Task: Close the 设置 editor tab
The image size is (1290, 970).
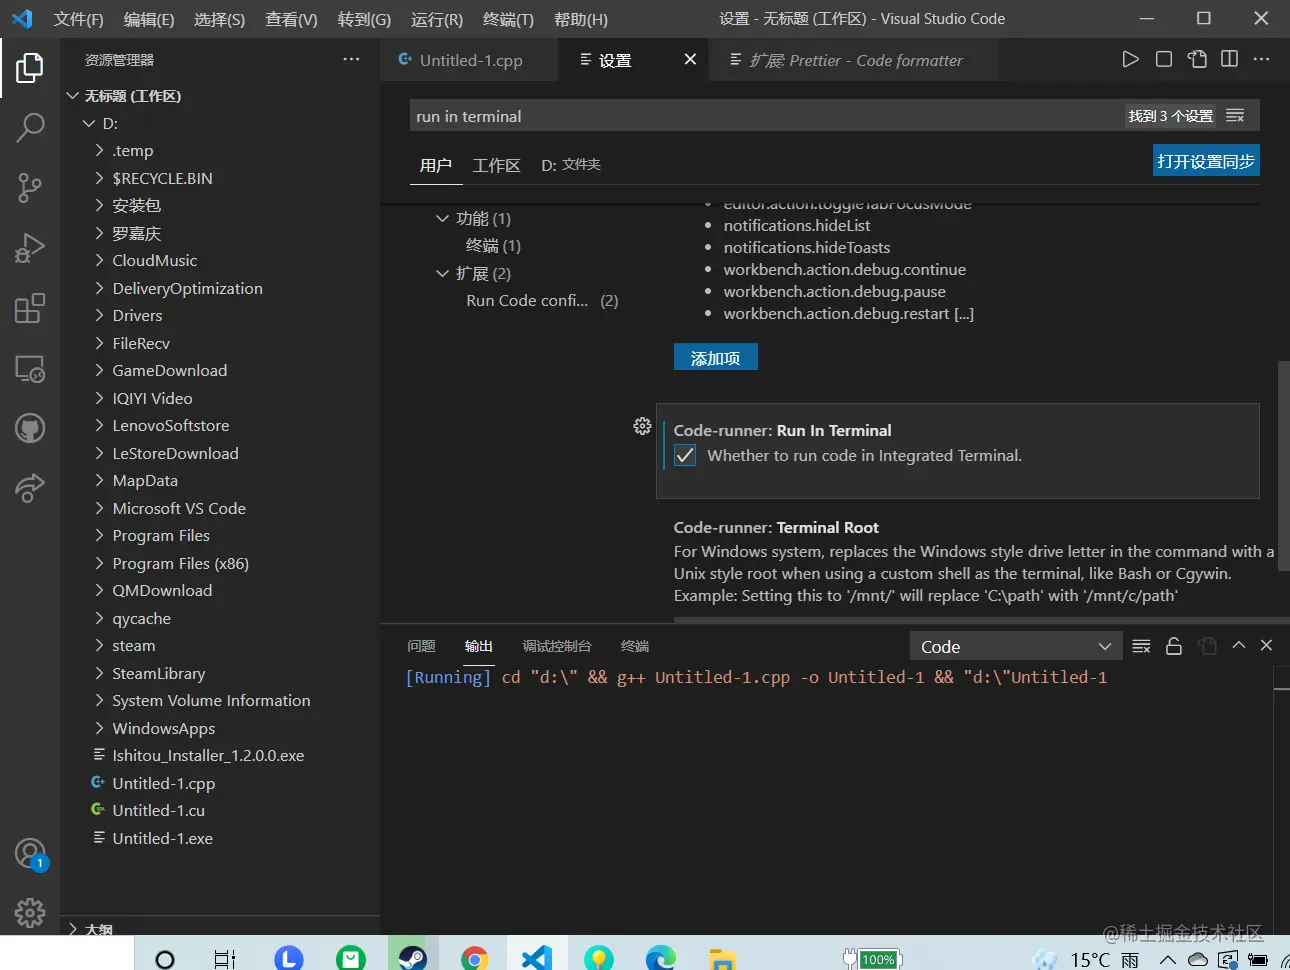Action: (690, 59)
